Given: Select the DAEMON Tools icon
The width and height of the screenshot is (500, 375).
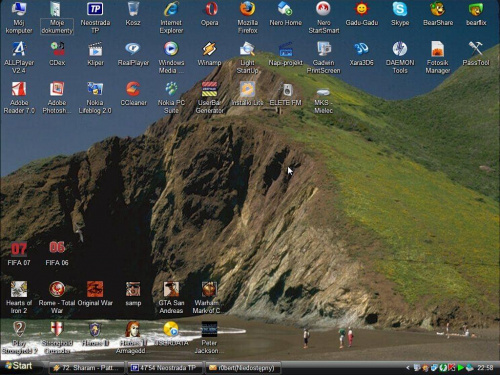Looking at the screenshot, I should 400,57.
